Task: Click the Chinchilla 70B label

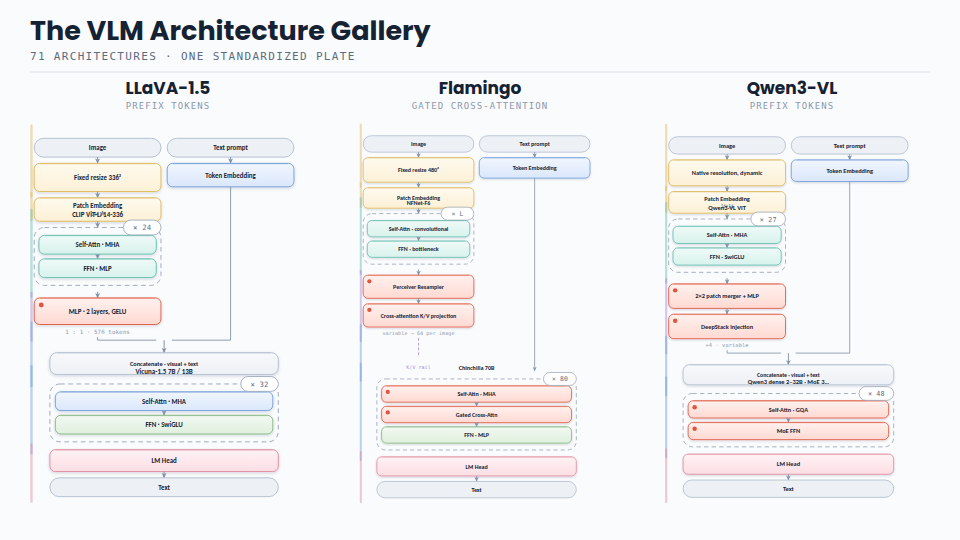Action: tap(476, 368)
